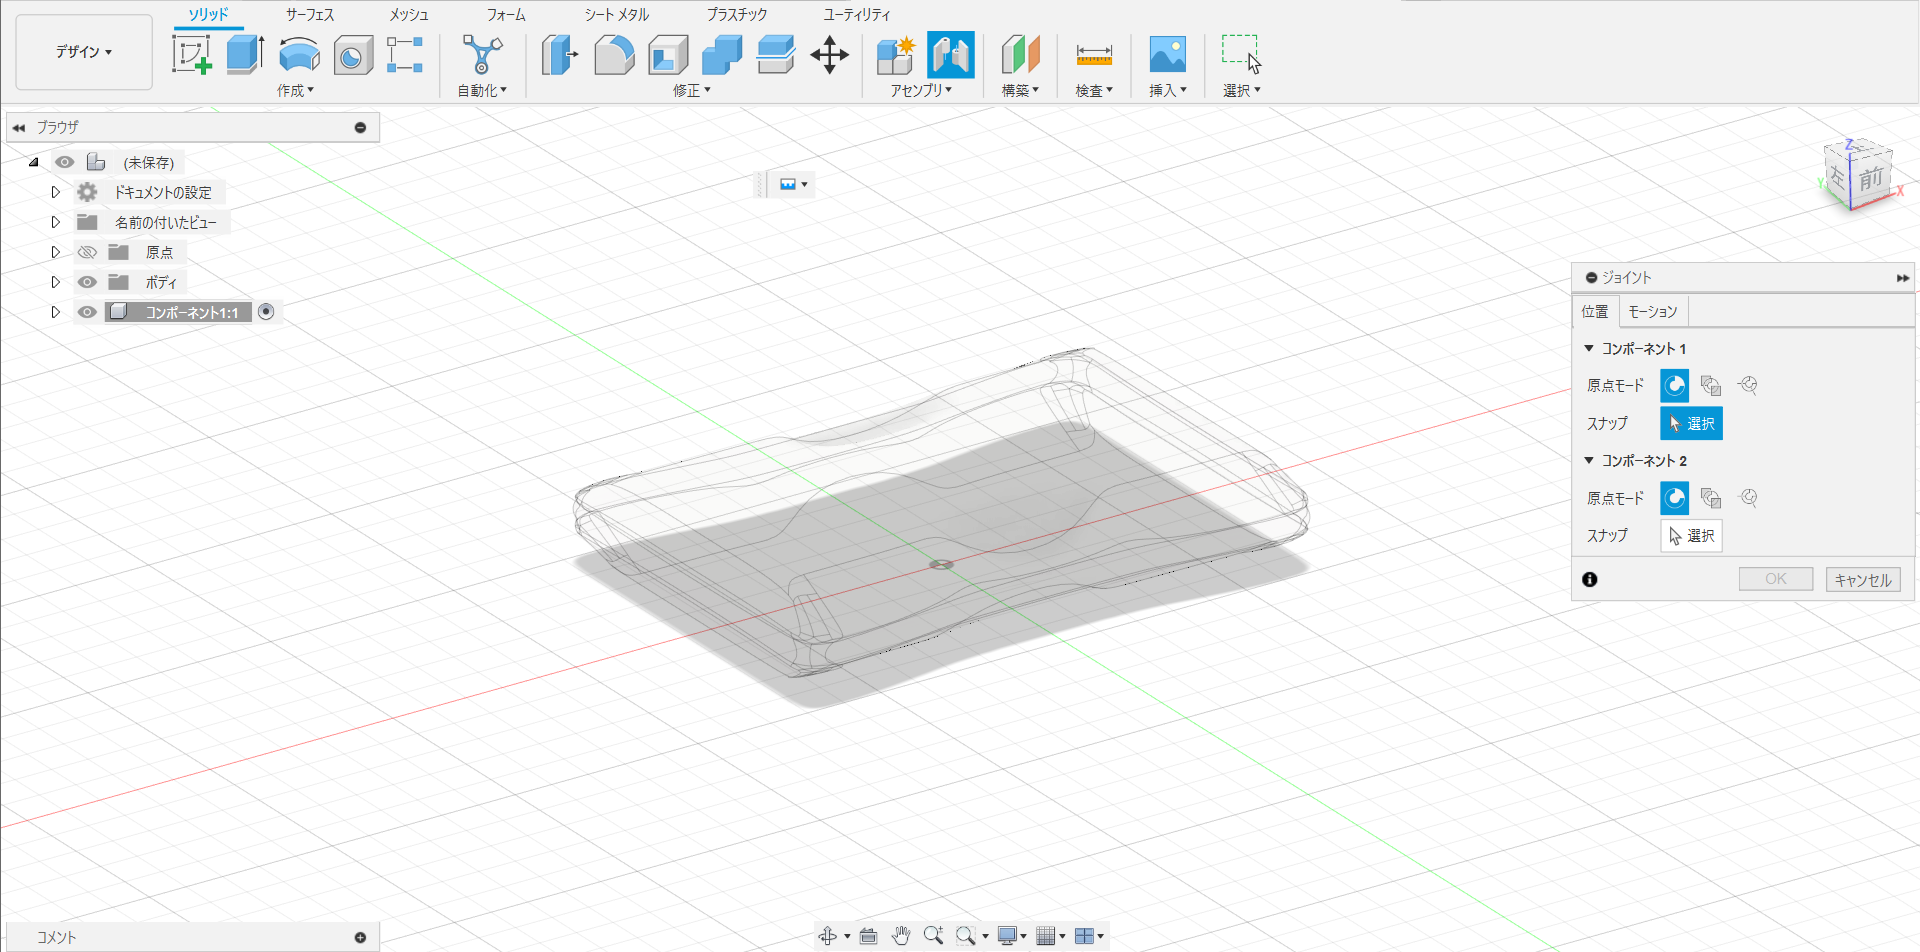The width and height of the screenshot is (1920, 952).
Task: Open the モーション tab in Joint dialog
Action: (1652, 312)
